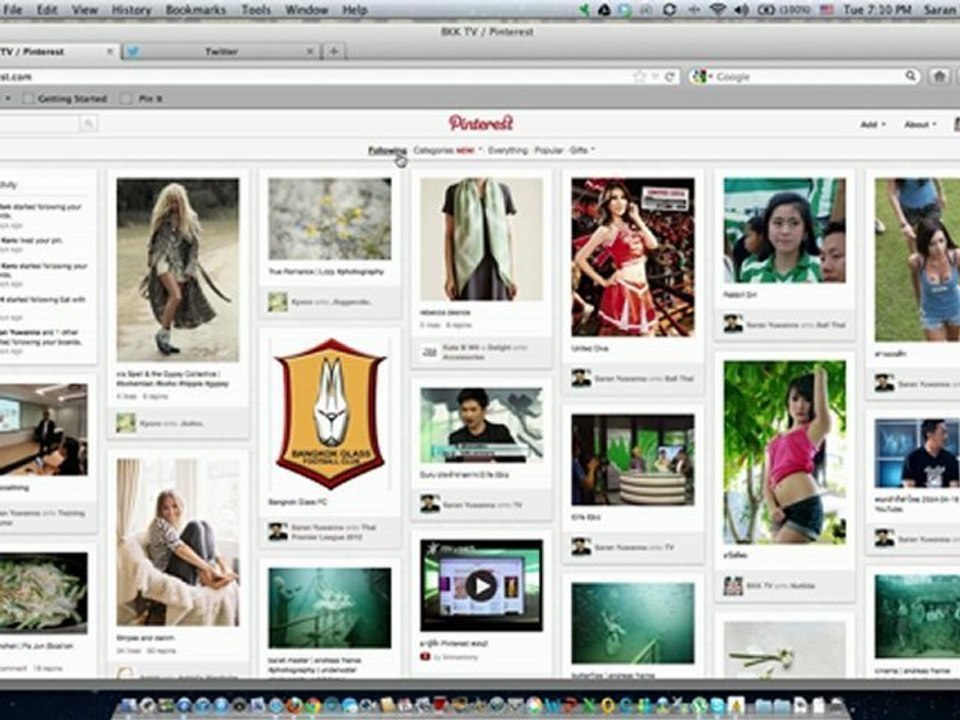Open Microsoft Word from the Dock
The width and height of the screenshot is (960, 720).
(x=552, y=706)
